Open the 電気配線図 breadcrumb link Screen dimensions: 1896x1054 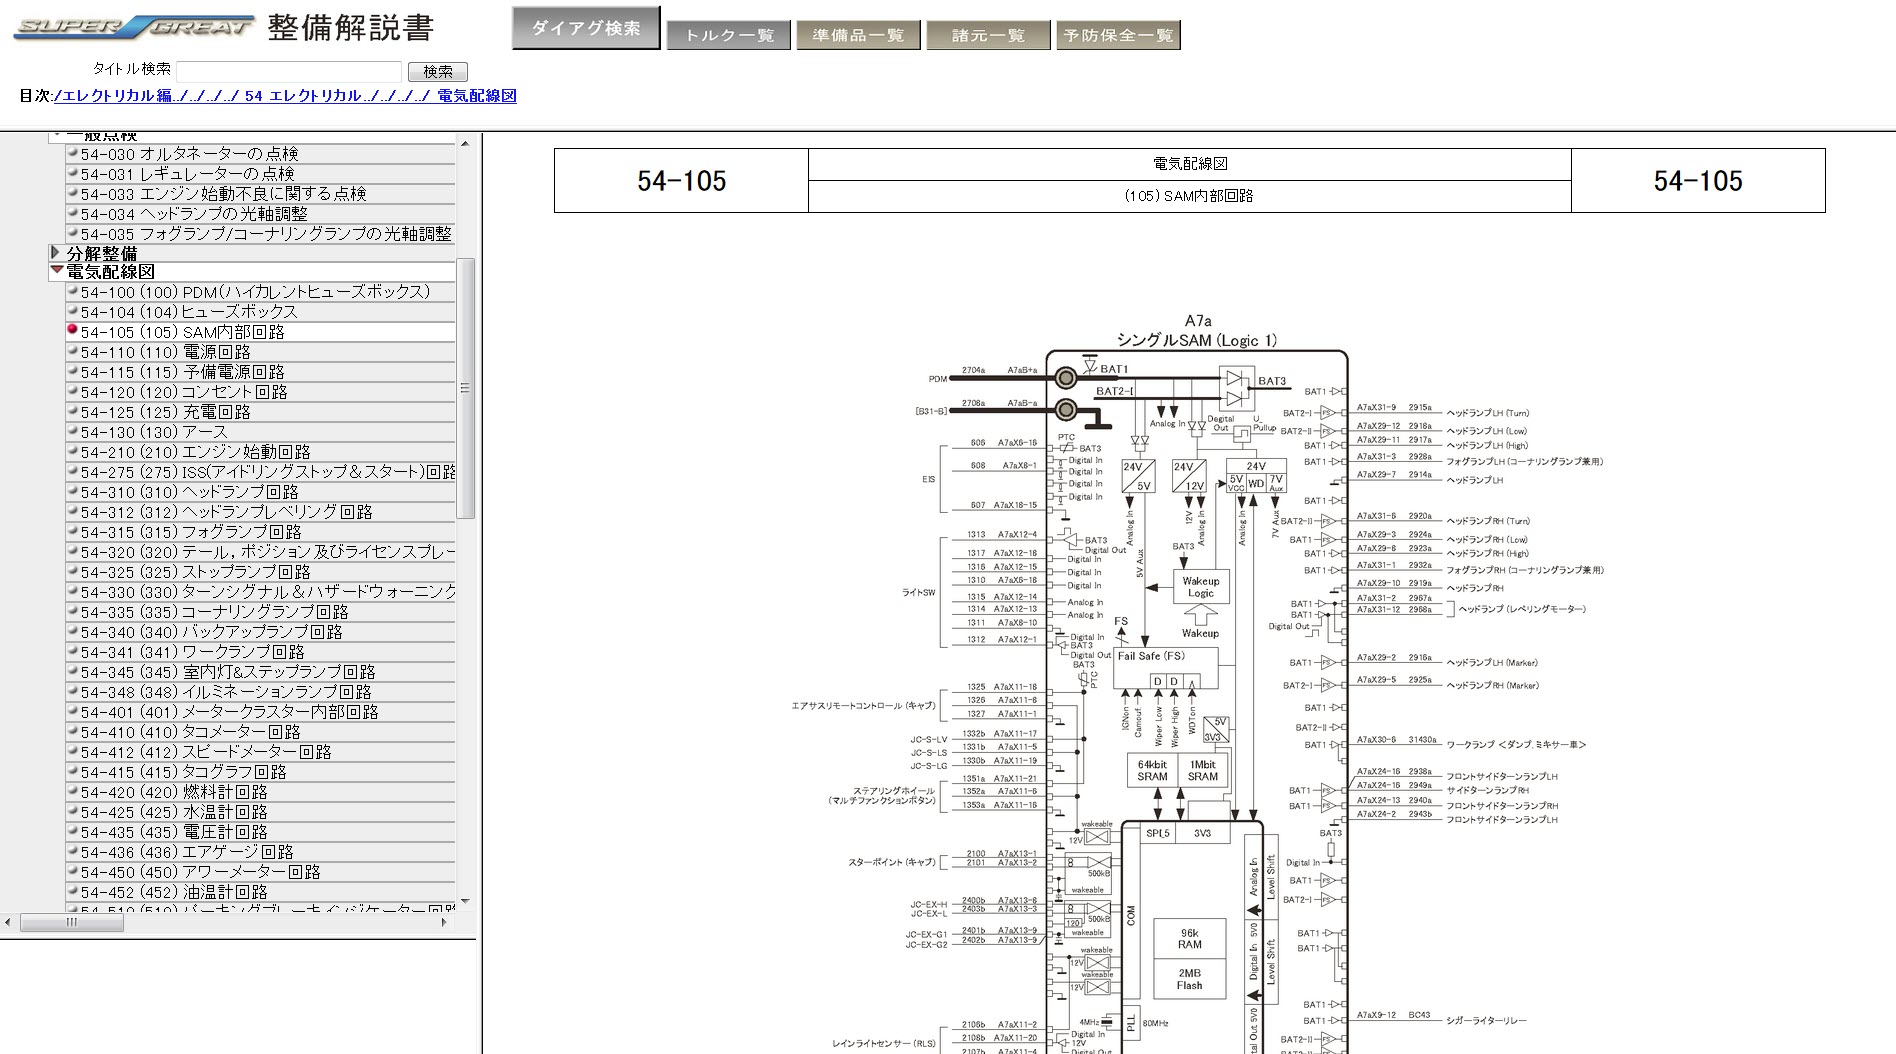pyautogui.click(x=477, y=96)
